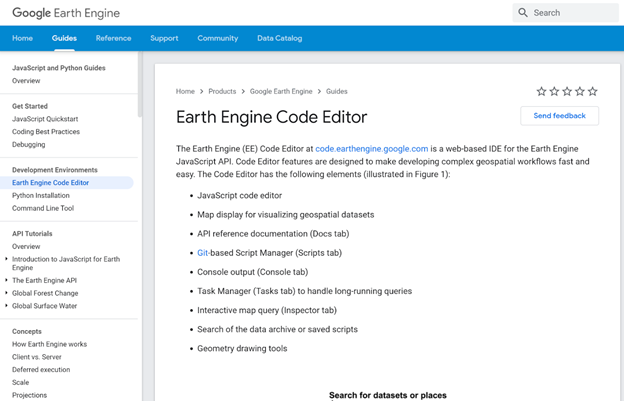Viewport: 624px width, 401px height.
Task: Open the Google Earth Engine logo
Action: (66, 13)
